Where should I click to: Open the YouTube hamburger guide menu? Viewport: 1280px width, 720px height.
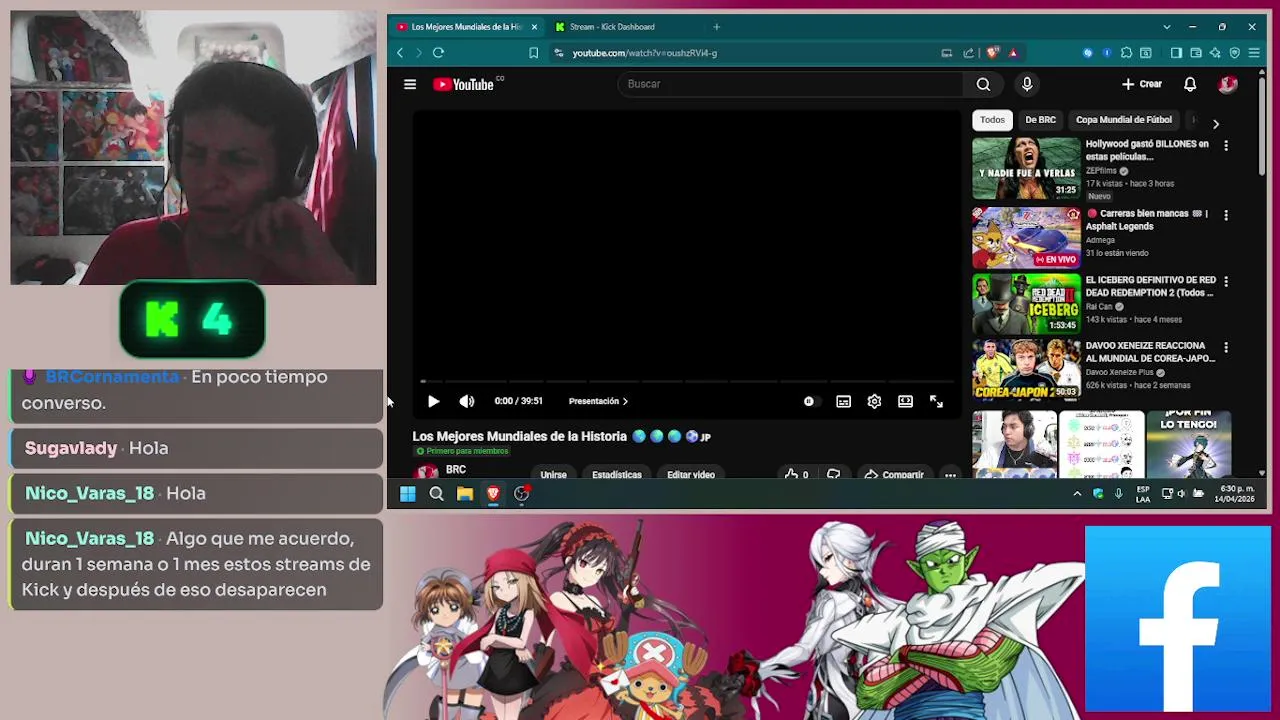click(410, 84)
